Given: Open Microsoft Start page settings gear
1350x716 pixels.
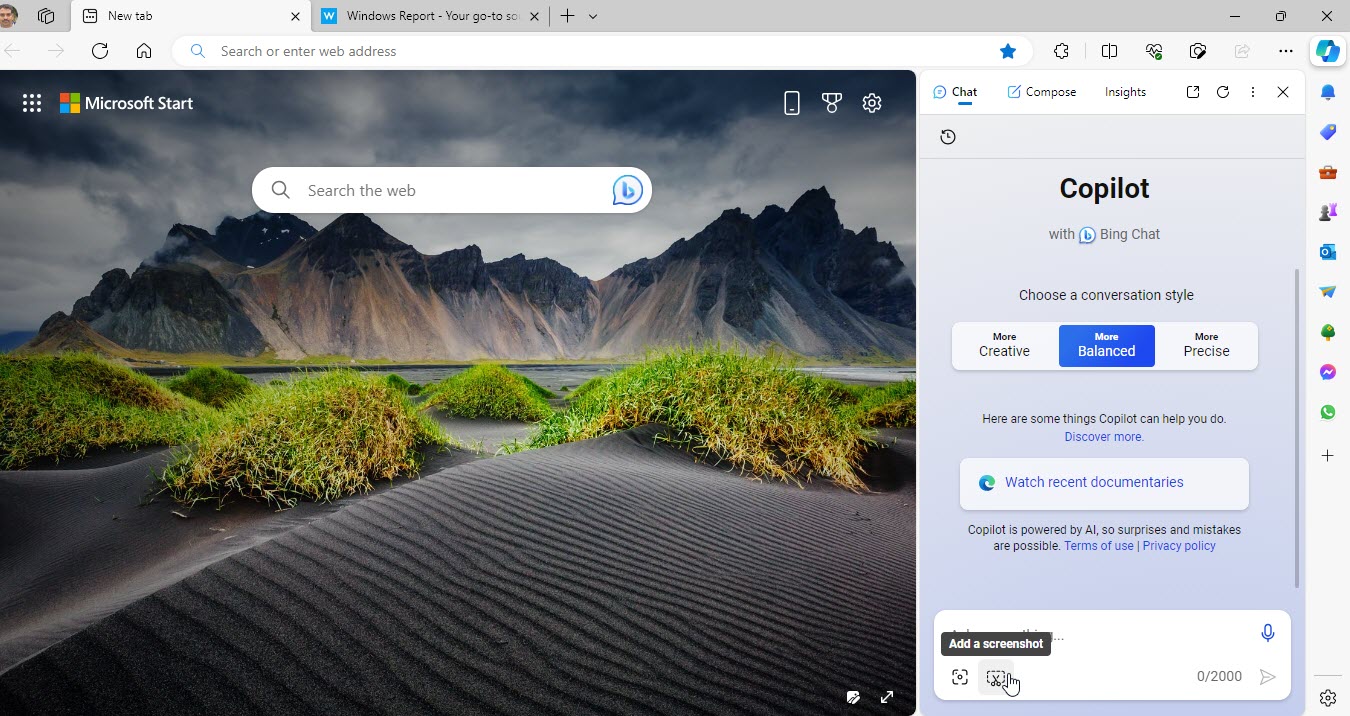Looking at the screenshot, I should tap(872, 103).
